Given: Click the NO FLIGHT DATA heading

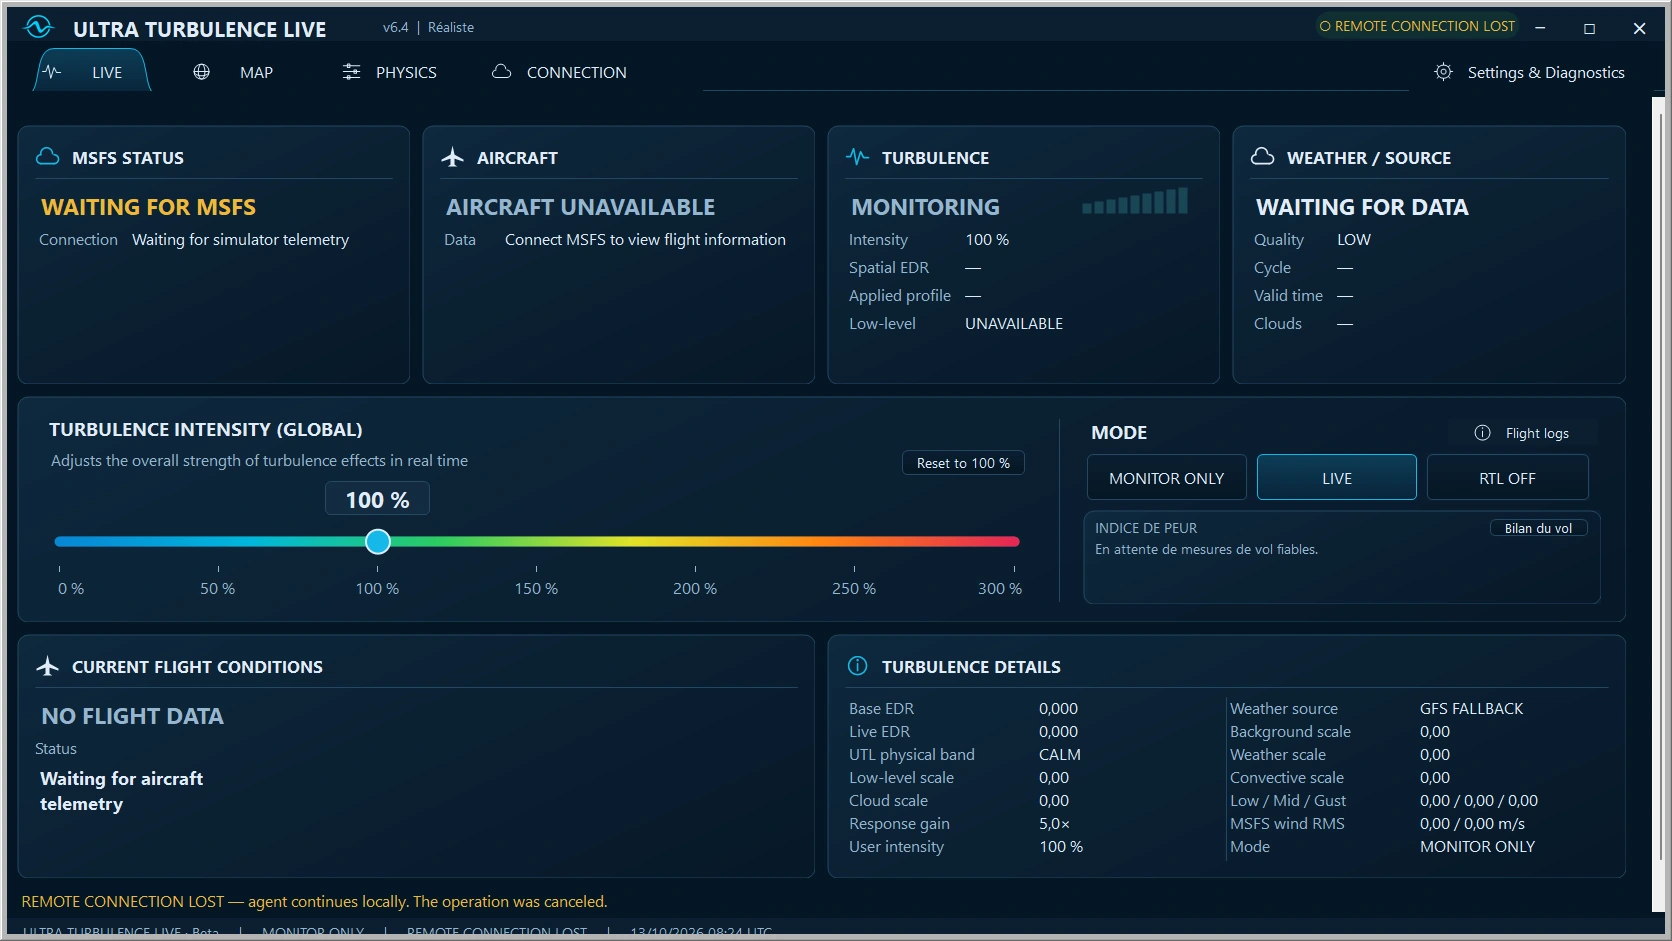Looking at the screenshot, I should [132, 716].
